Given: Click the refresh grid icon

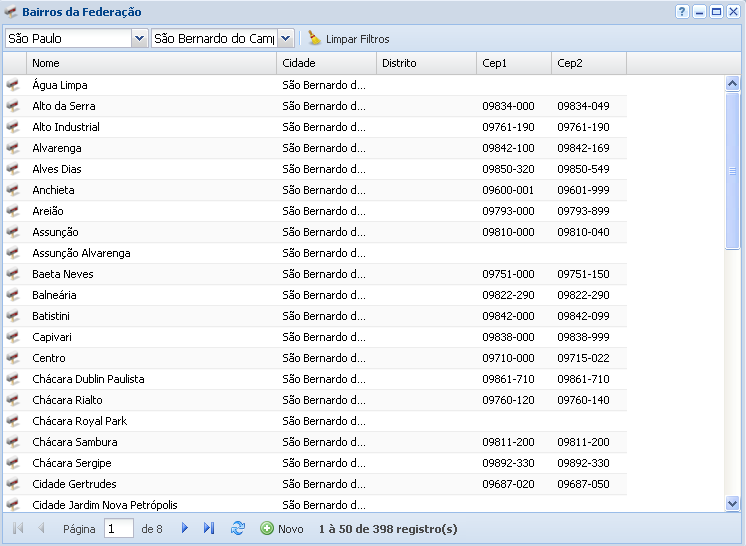Looking at the screenshot, I should (x=238, y=528).
